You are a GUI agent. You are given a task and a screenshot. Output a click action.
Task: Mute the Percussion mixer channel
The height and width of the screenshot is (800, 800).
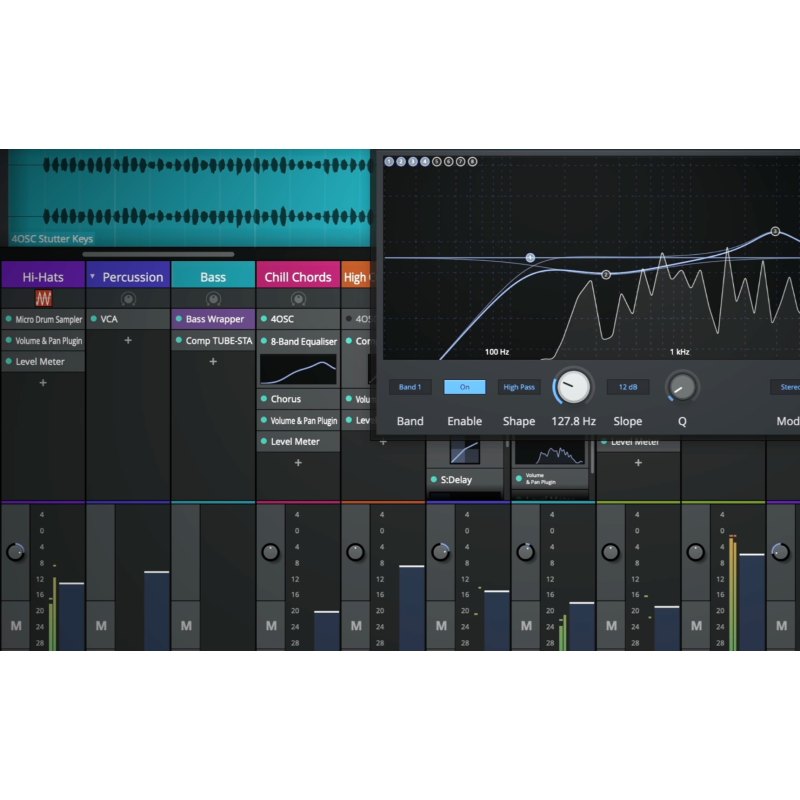coord(101,626)
